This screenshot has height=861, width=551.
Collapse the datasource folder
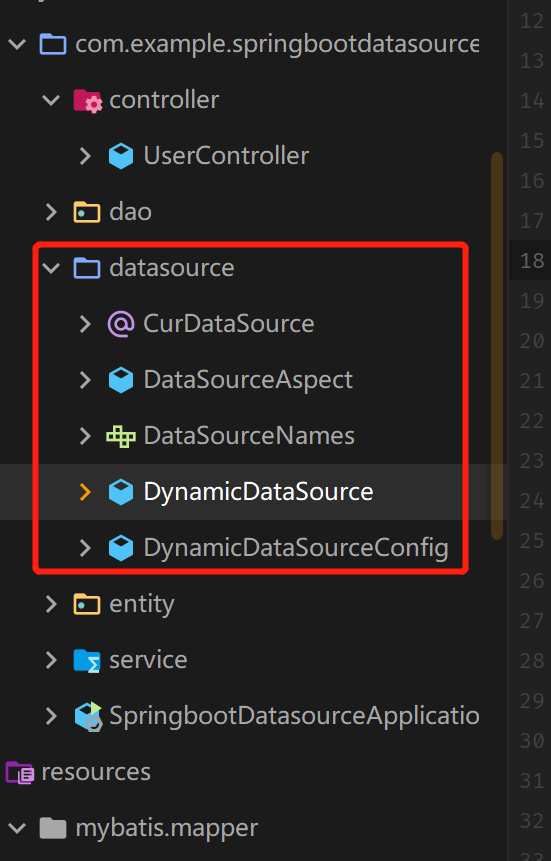click(51, 268)
